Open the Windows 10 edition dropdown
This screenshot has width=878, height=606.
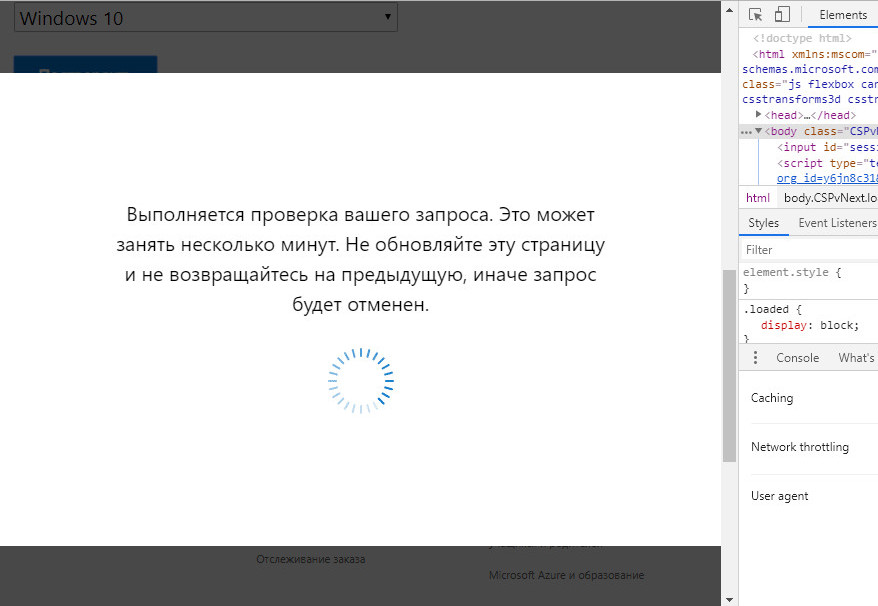coord(206,17)
